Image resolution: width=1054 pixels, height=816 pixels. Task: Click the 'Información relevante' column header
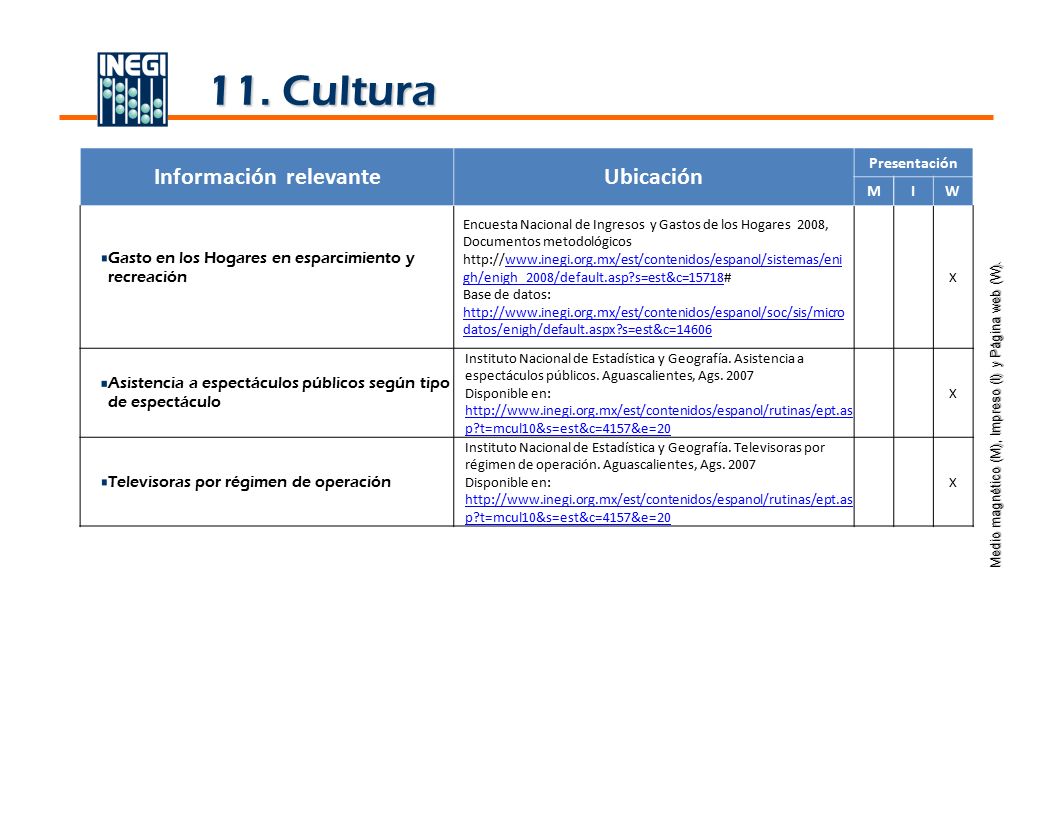(267, 177)
